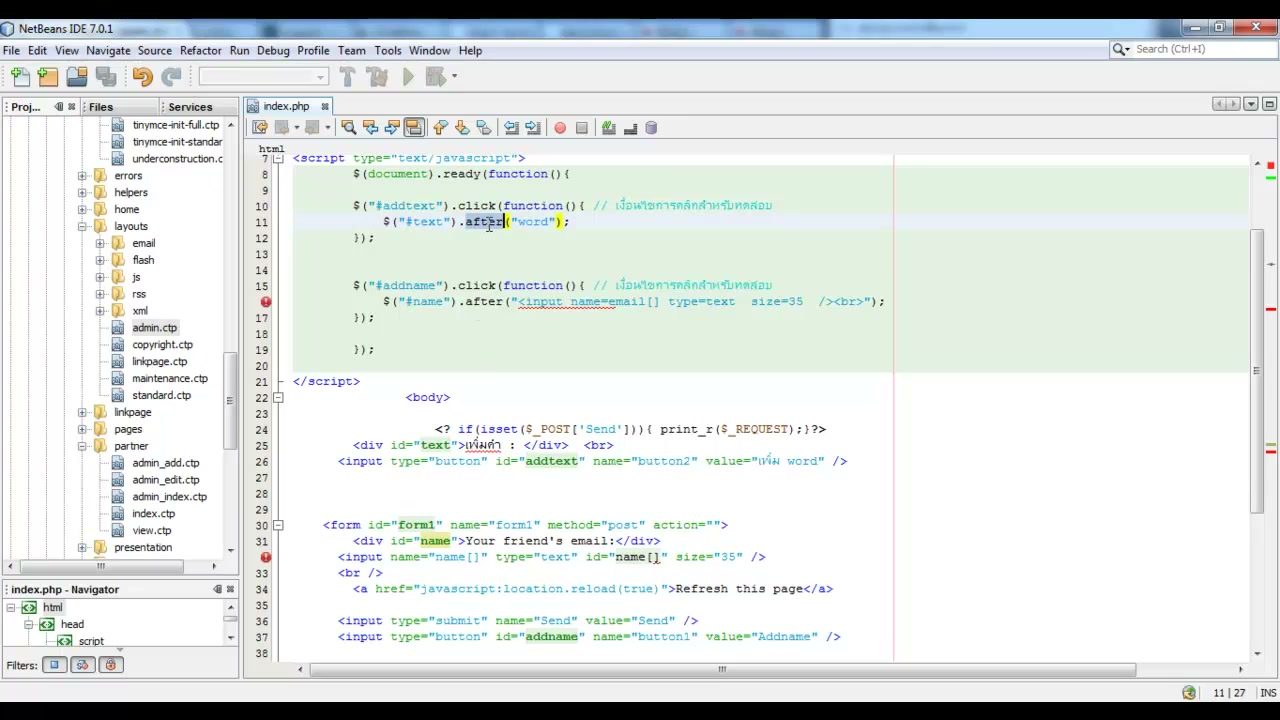Open the Debug Project dropdown arrow

click(x=454, y=77)
